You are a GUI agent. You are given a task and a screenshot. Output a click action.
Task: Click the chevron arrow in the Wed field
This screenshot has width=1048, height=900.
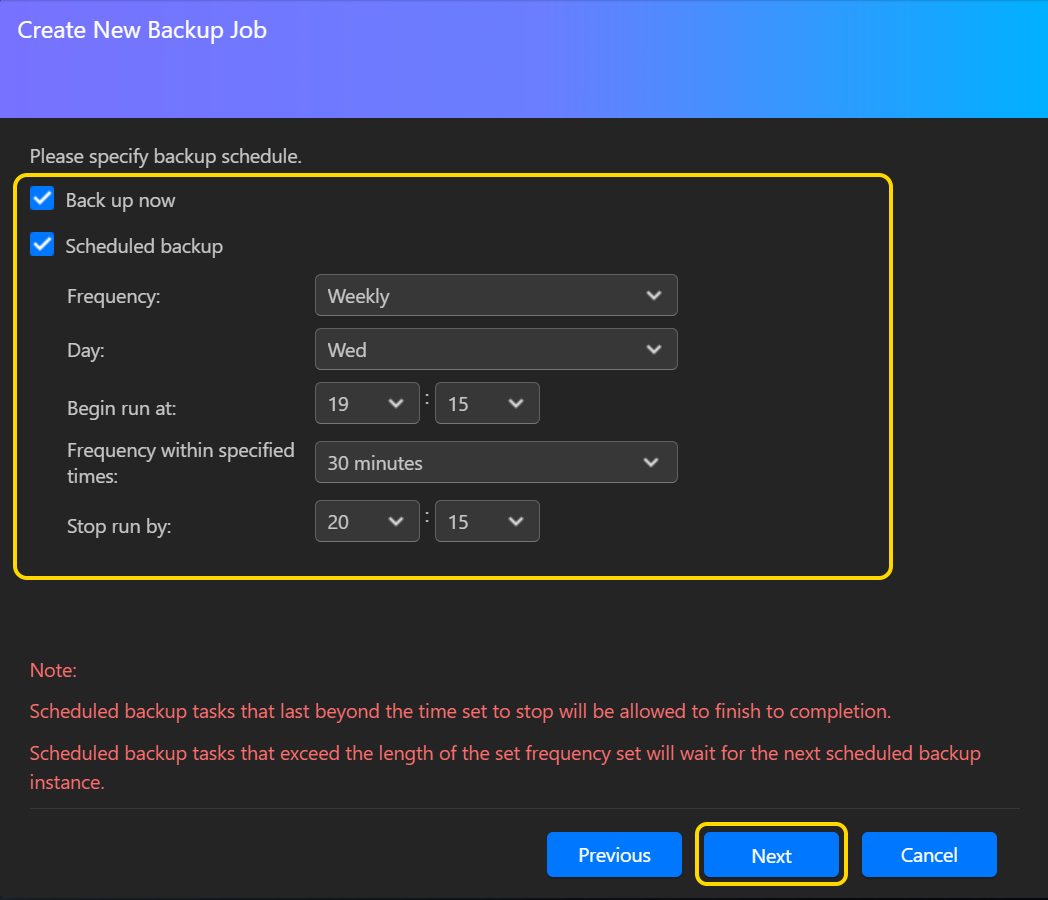[x=654, y=350]
